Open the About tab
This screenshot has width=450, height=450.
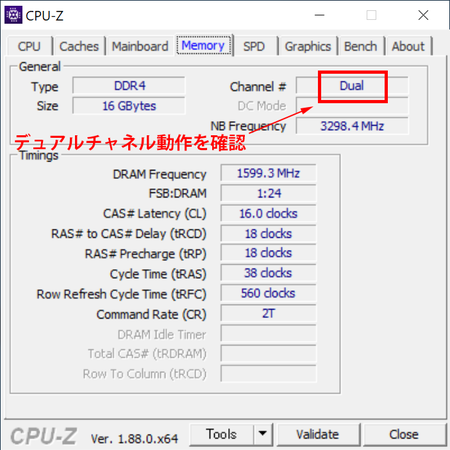point(408,46)
